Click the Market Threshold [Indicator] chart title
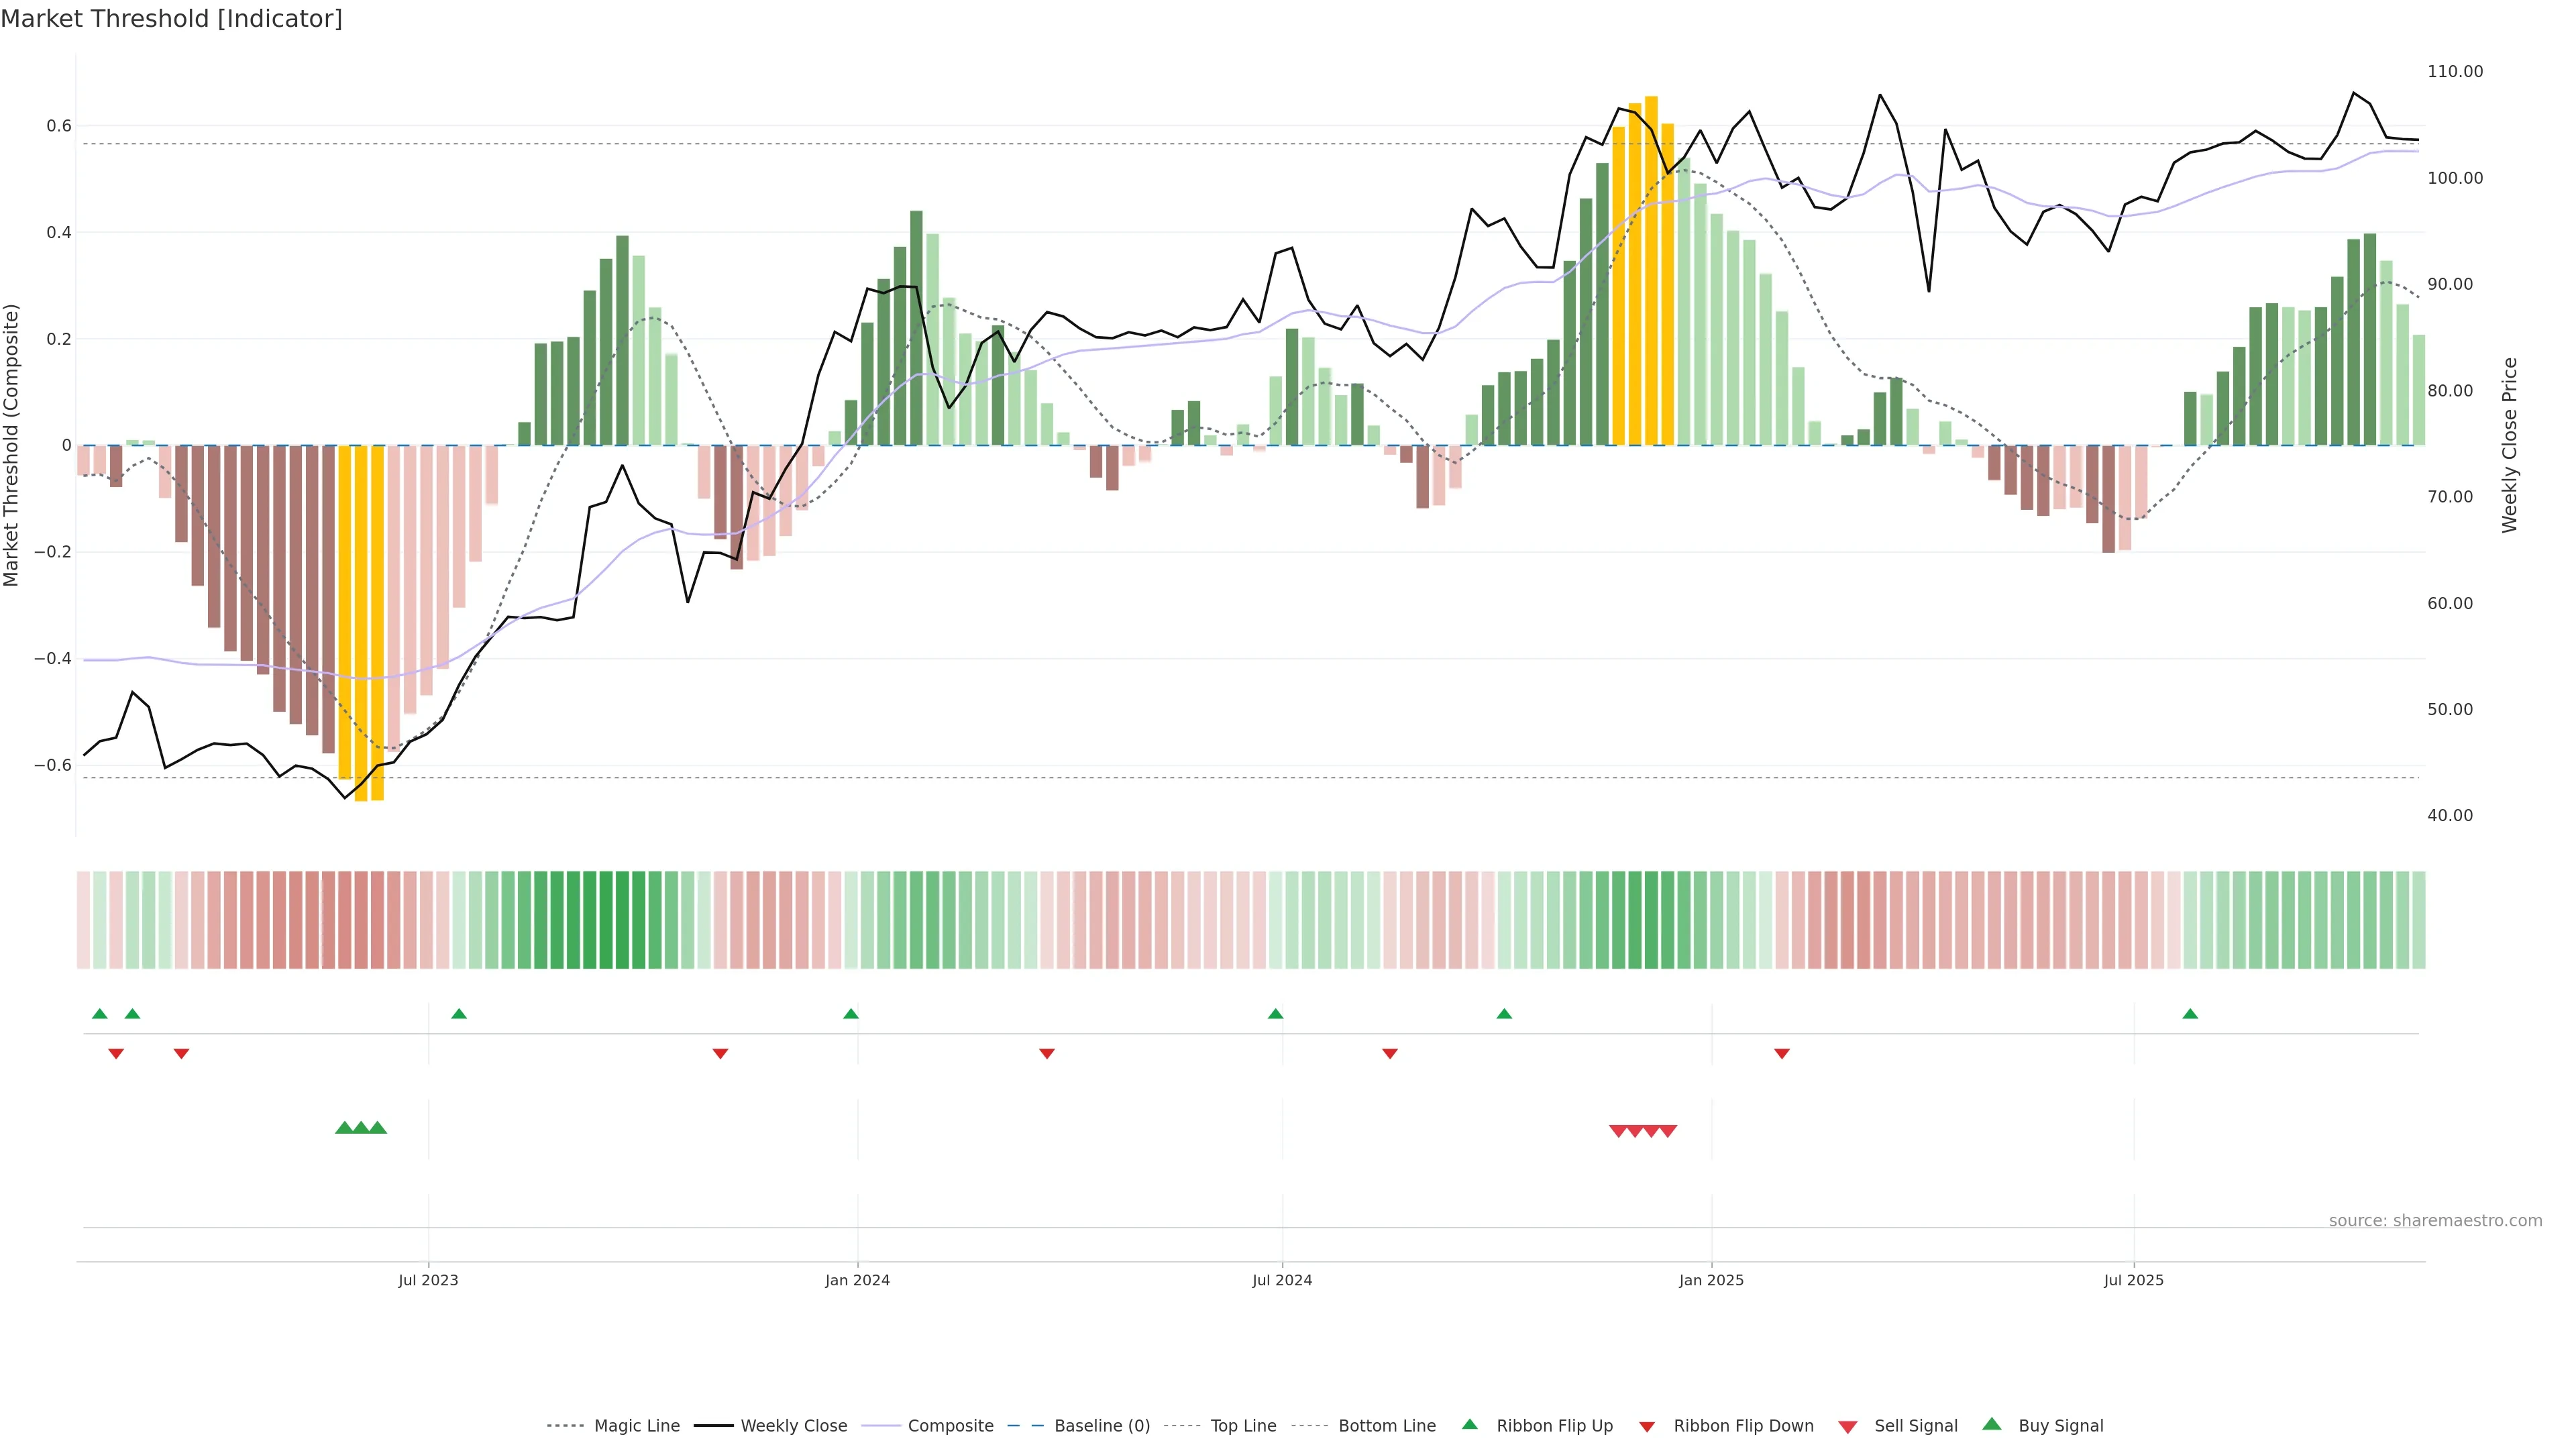Screen dimensions: 2576x1449 [171, 19]
